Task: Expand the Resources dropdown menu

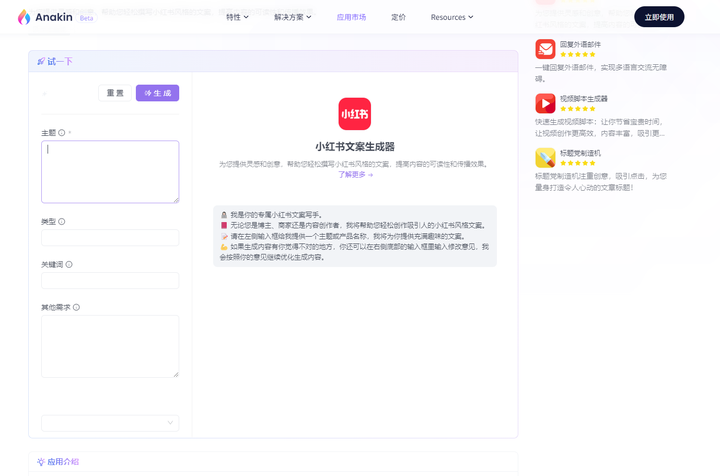Action: coord(452,17)
